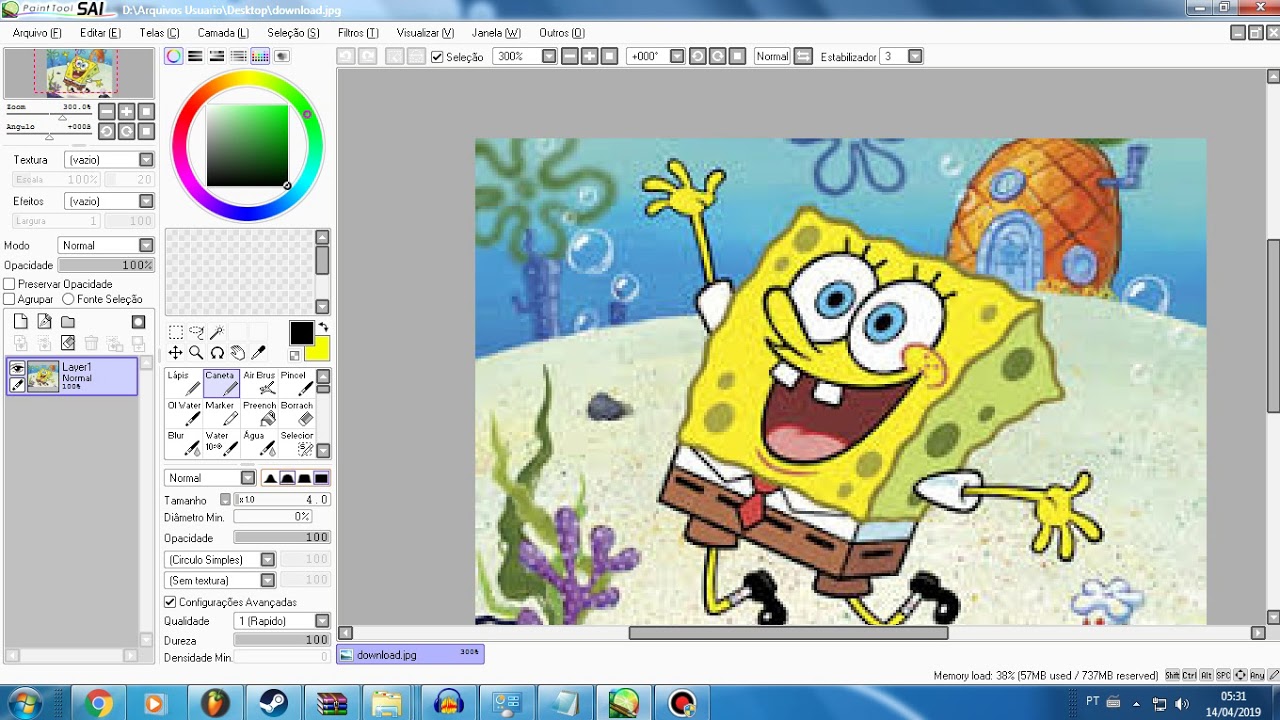Pick the eyedropper color picker tool
Screen dimensions: 1280x720
[258, 353]
